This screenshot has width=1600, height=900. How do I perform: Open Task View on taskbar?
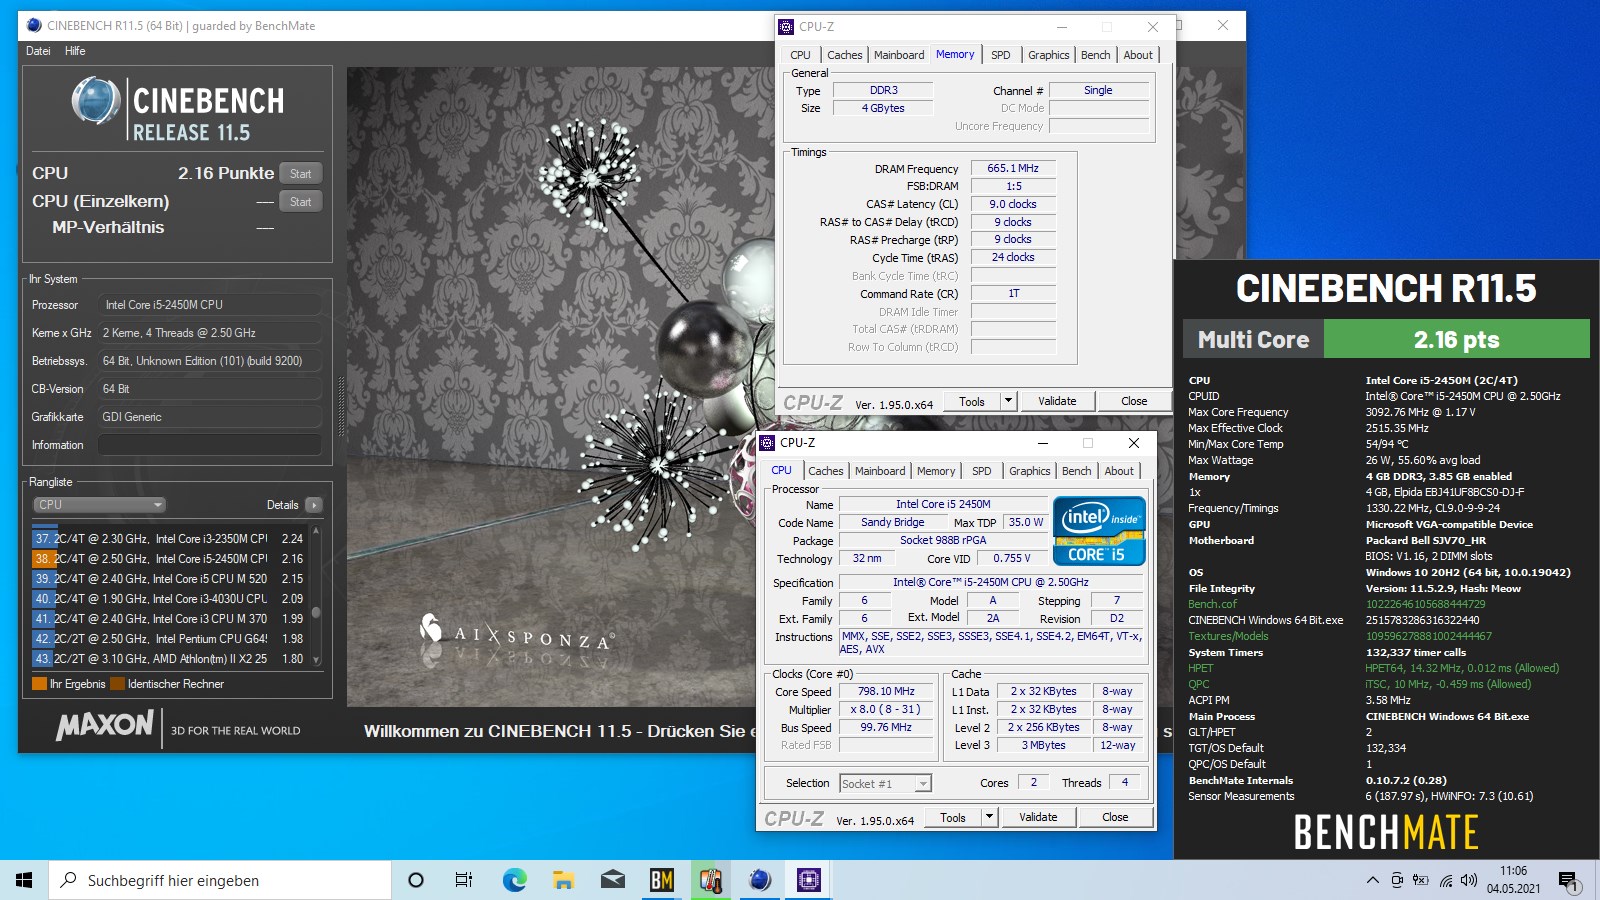464,880
